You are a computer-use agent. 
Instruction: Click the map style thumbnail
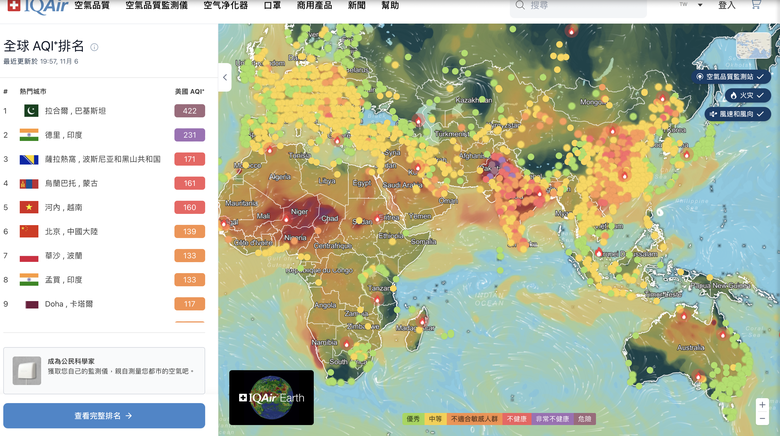click(753, 46)
